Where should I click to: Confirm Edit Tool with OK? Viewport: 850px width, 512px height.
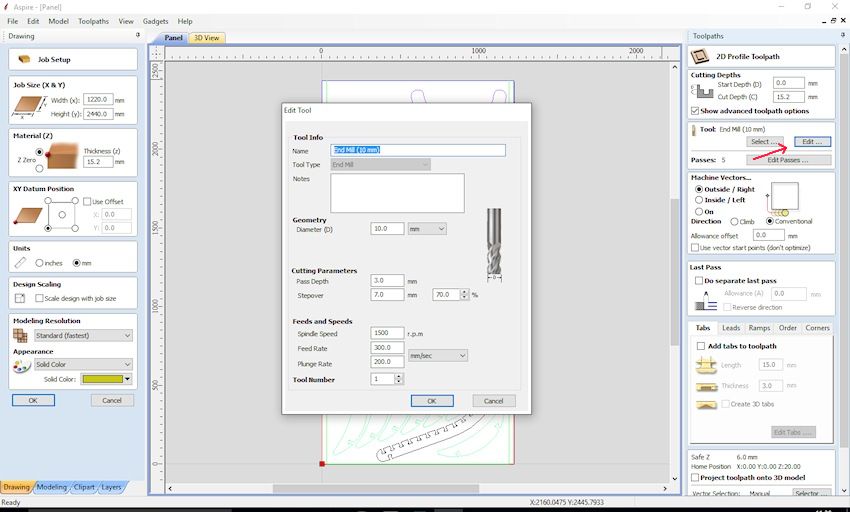(432, 401)
